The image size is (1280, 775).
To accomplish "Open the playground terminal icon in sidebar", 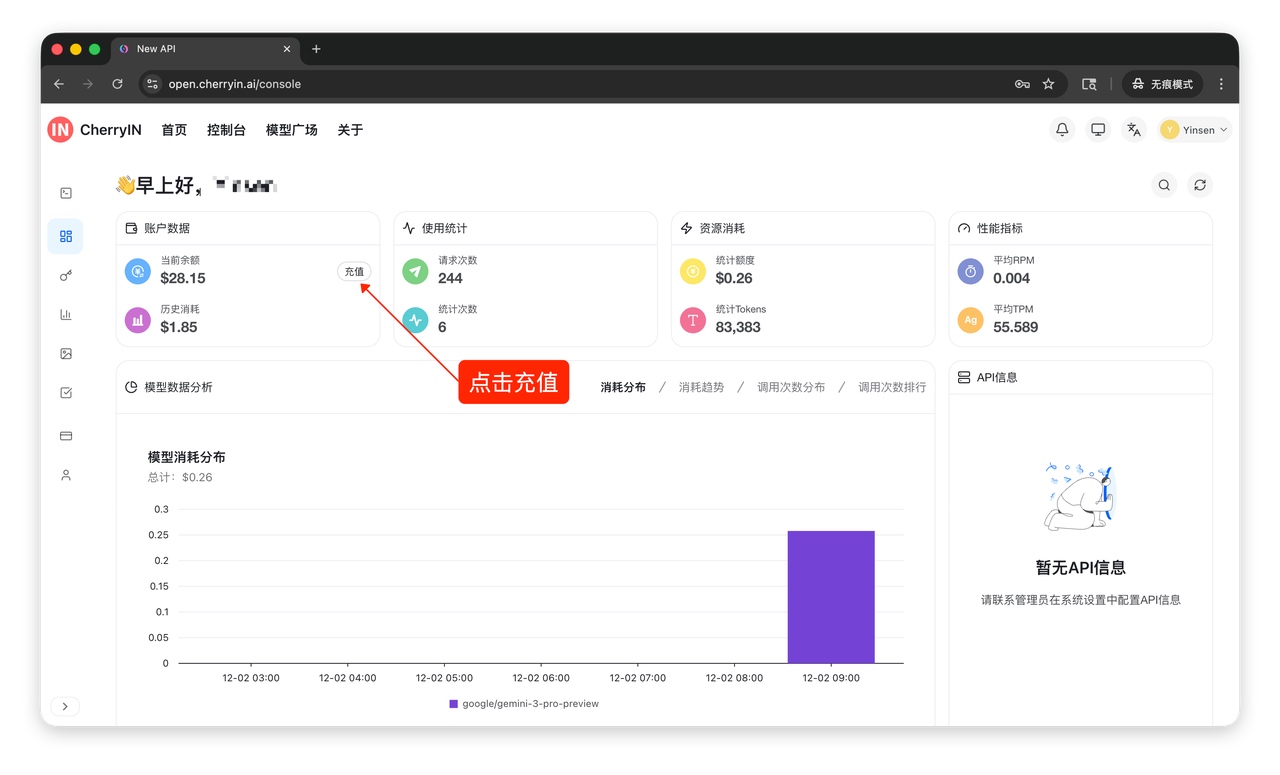I will [66, 193].
